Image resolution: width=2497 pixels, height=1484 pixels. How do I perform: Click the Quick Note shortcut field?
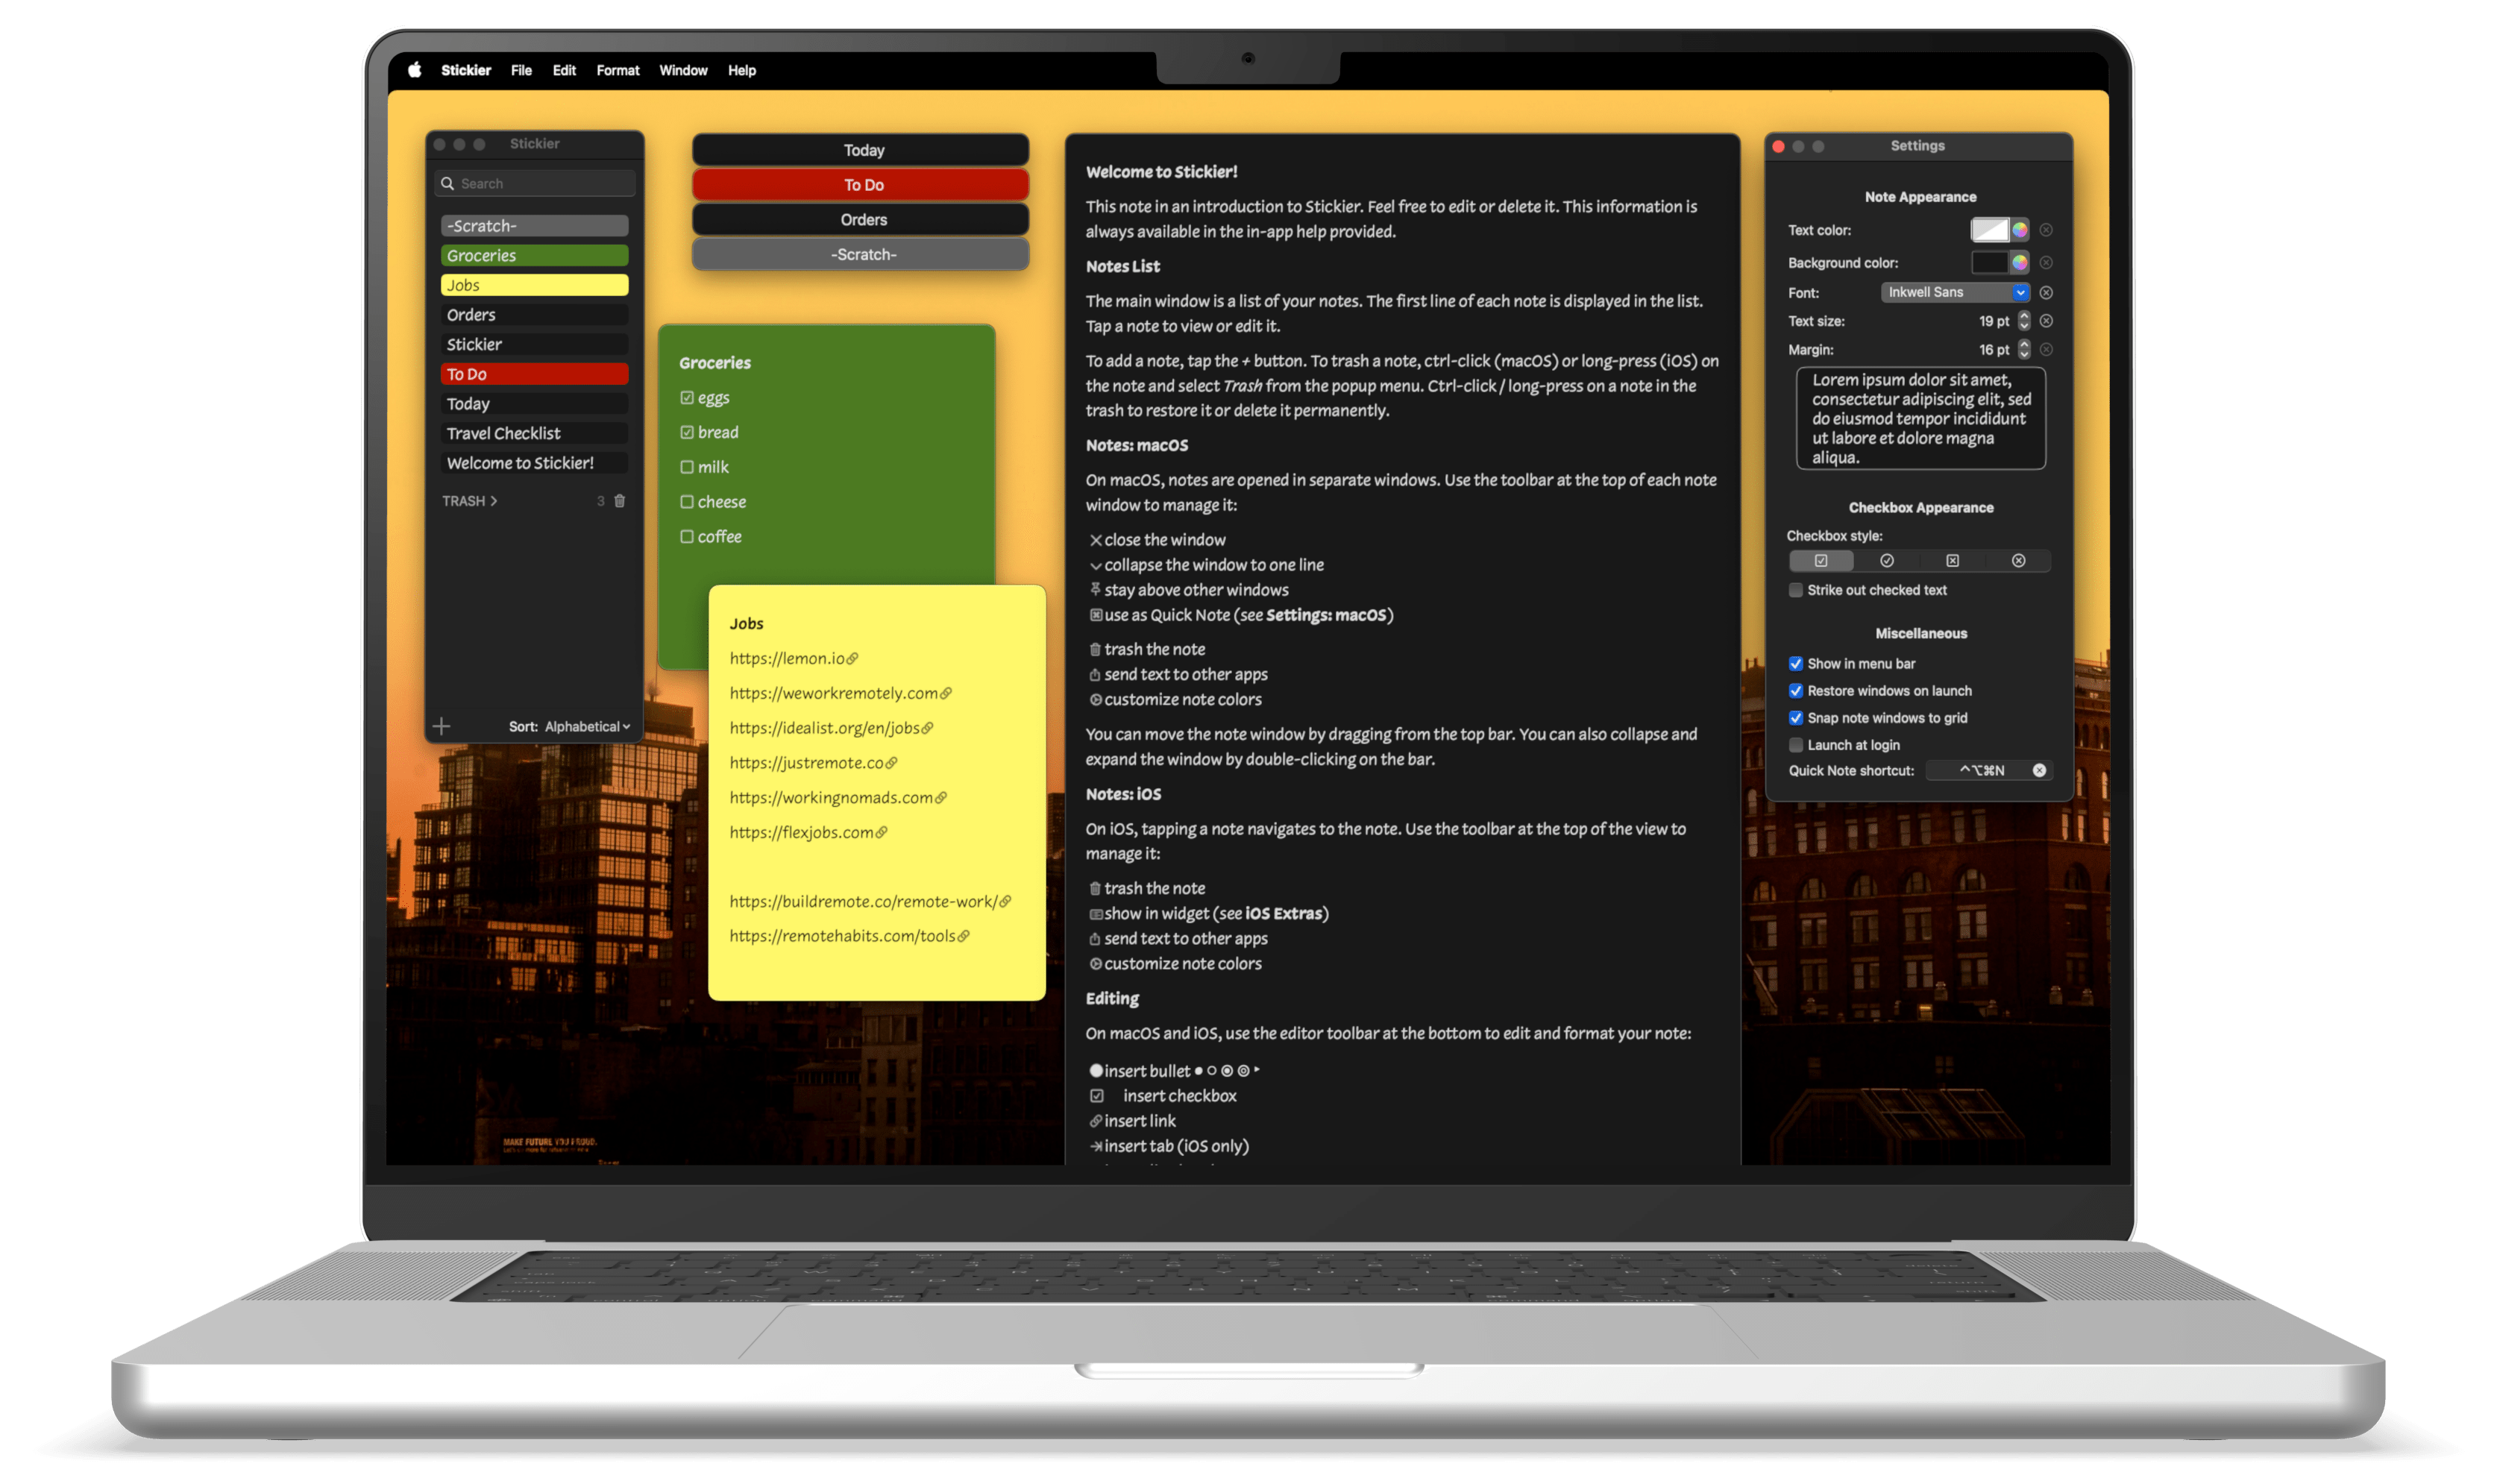point(1990,770)
